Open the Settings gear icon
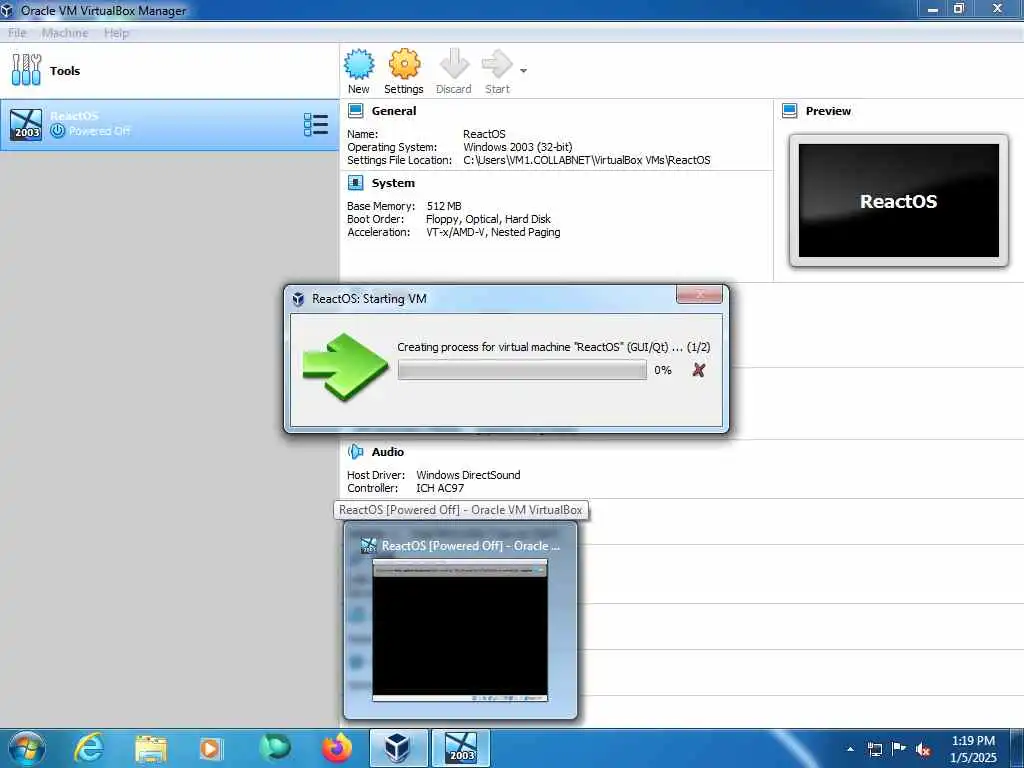Screen dimensions: 1024x768 click(404, 64)
